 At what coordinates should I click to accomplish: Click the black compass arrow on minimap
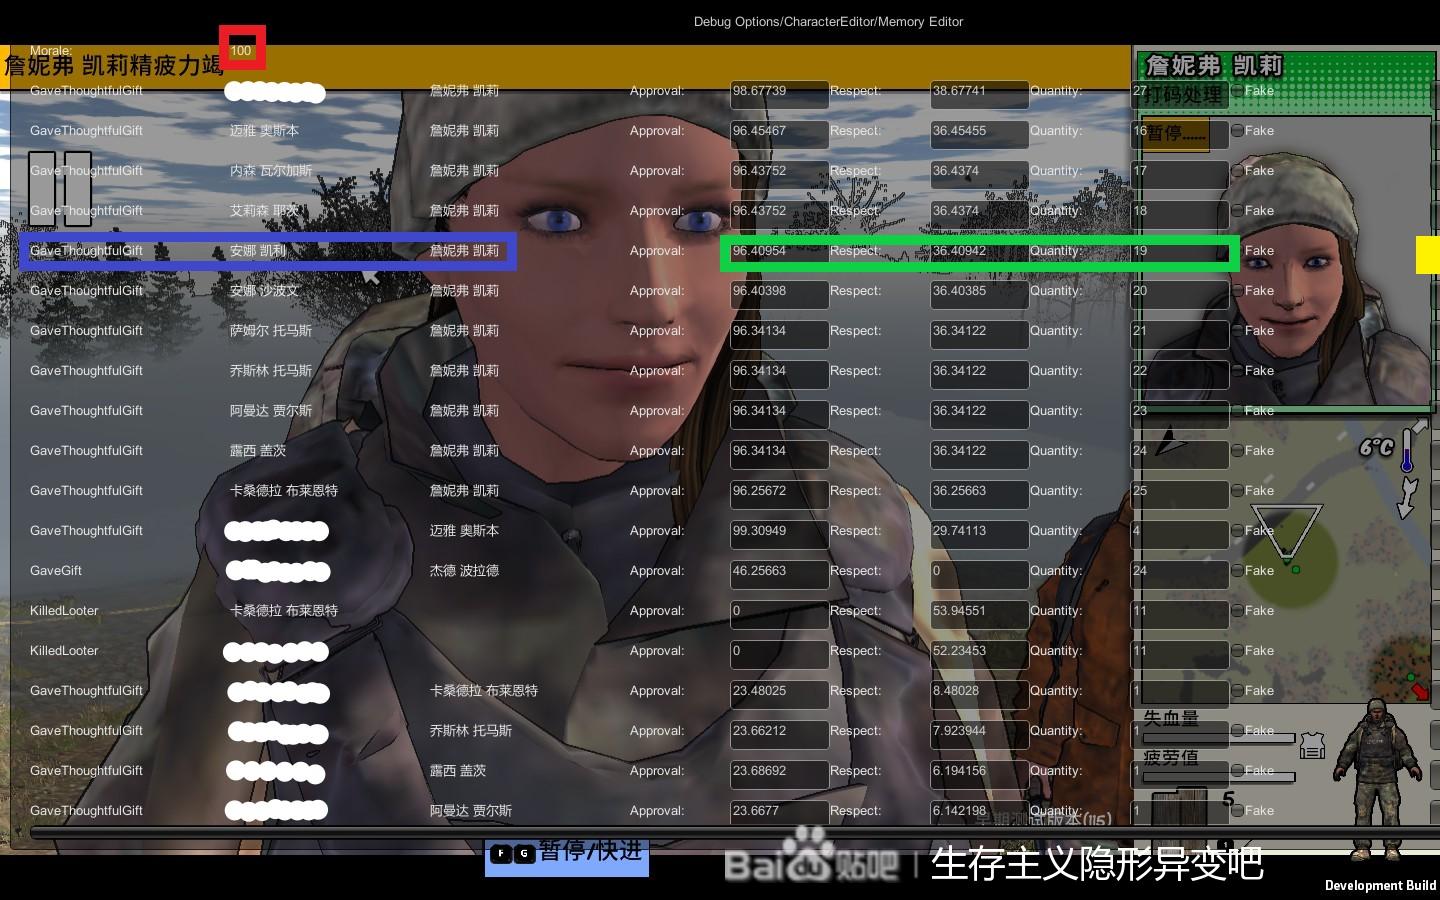click(1172, 442)
